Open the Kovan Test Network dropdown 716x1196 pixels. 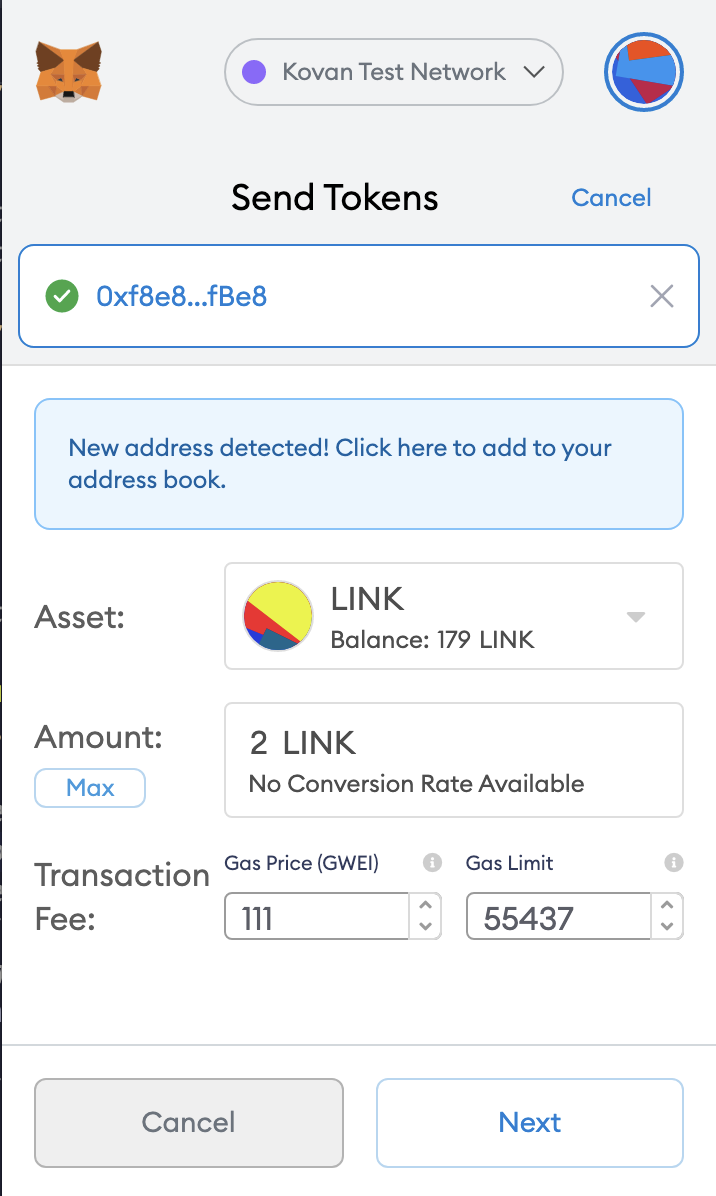[x=393, y=72]
